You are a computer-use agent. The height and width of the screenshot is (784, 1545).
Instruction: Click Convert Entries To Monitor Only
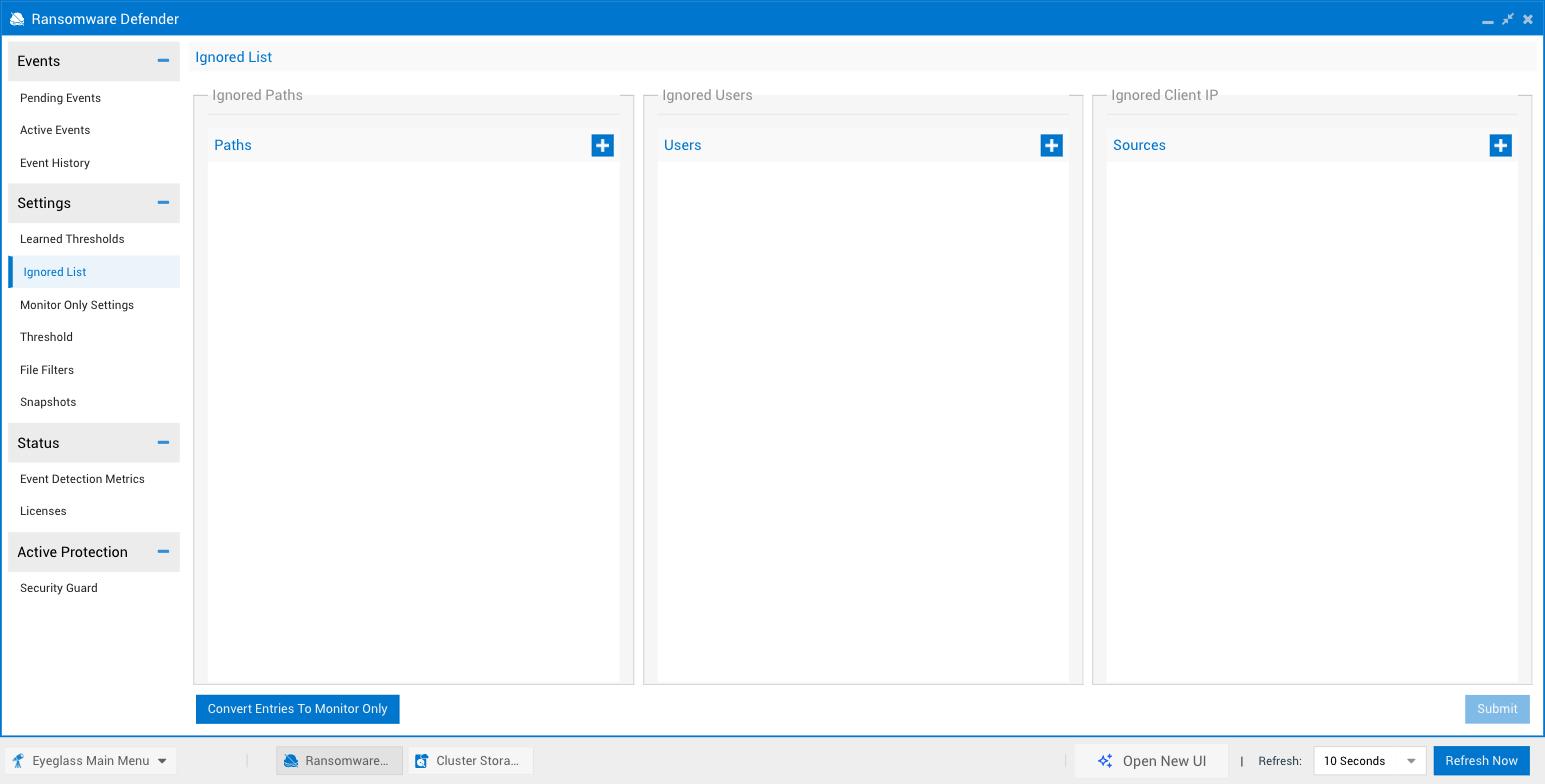click(298, 709)
